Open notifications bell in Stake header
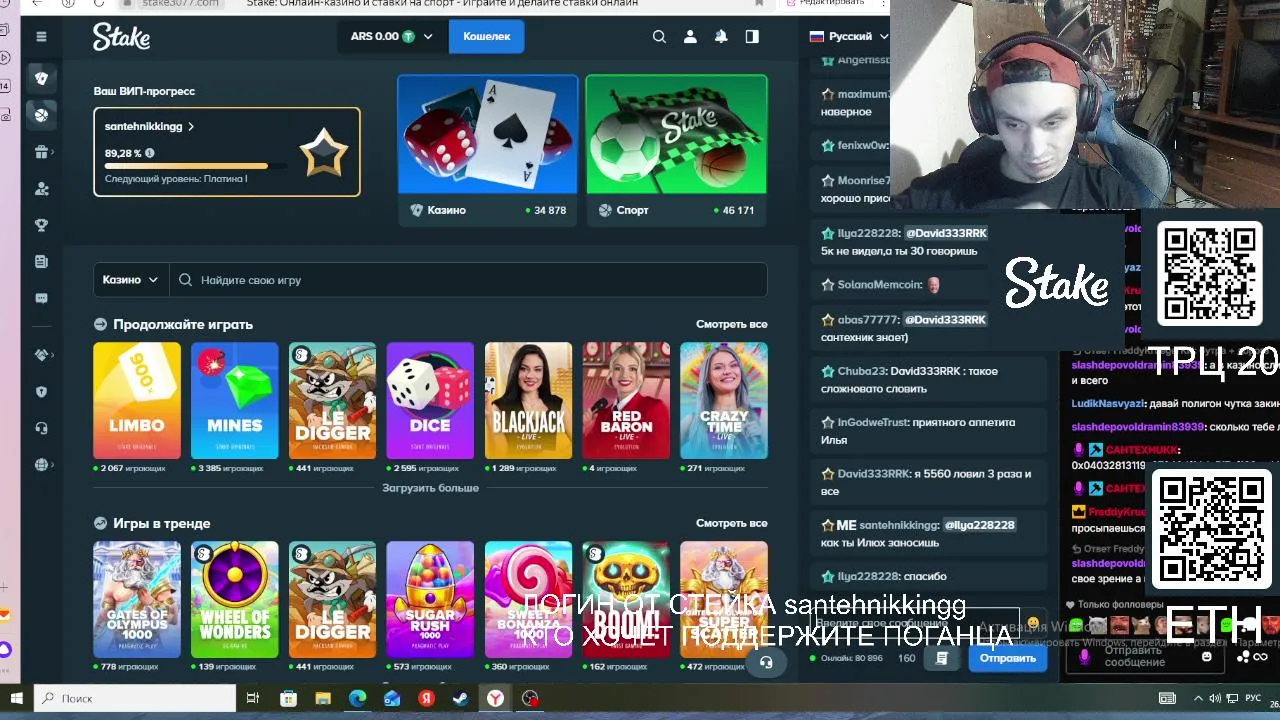This screenshot has width=1280, height=720. [x=721, y=37]
